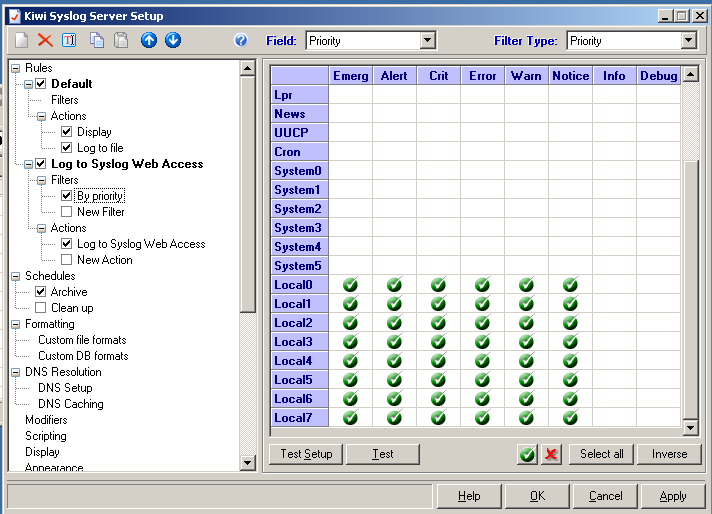Toggle the Local4 Warn check mark
Viewport: 712px width, 514px height.
coord(526,361)
